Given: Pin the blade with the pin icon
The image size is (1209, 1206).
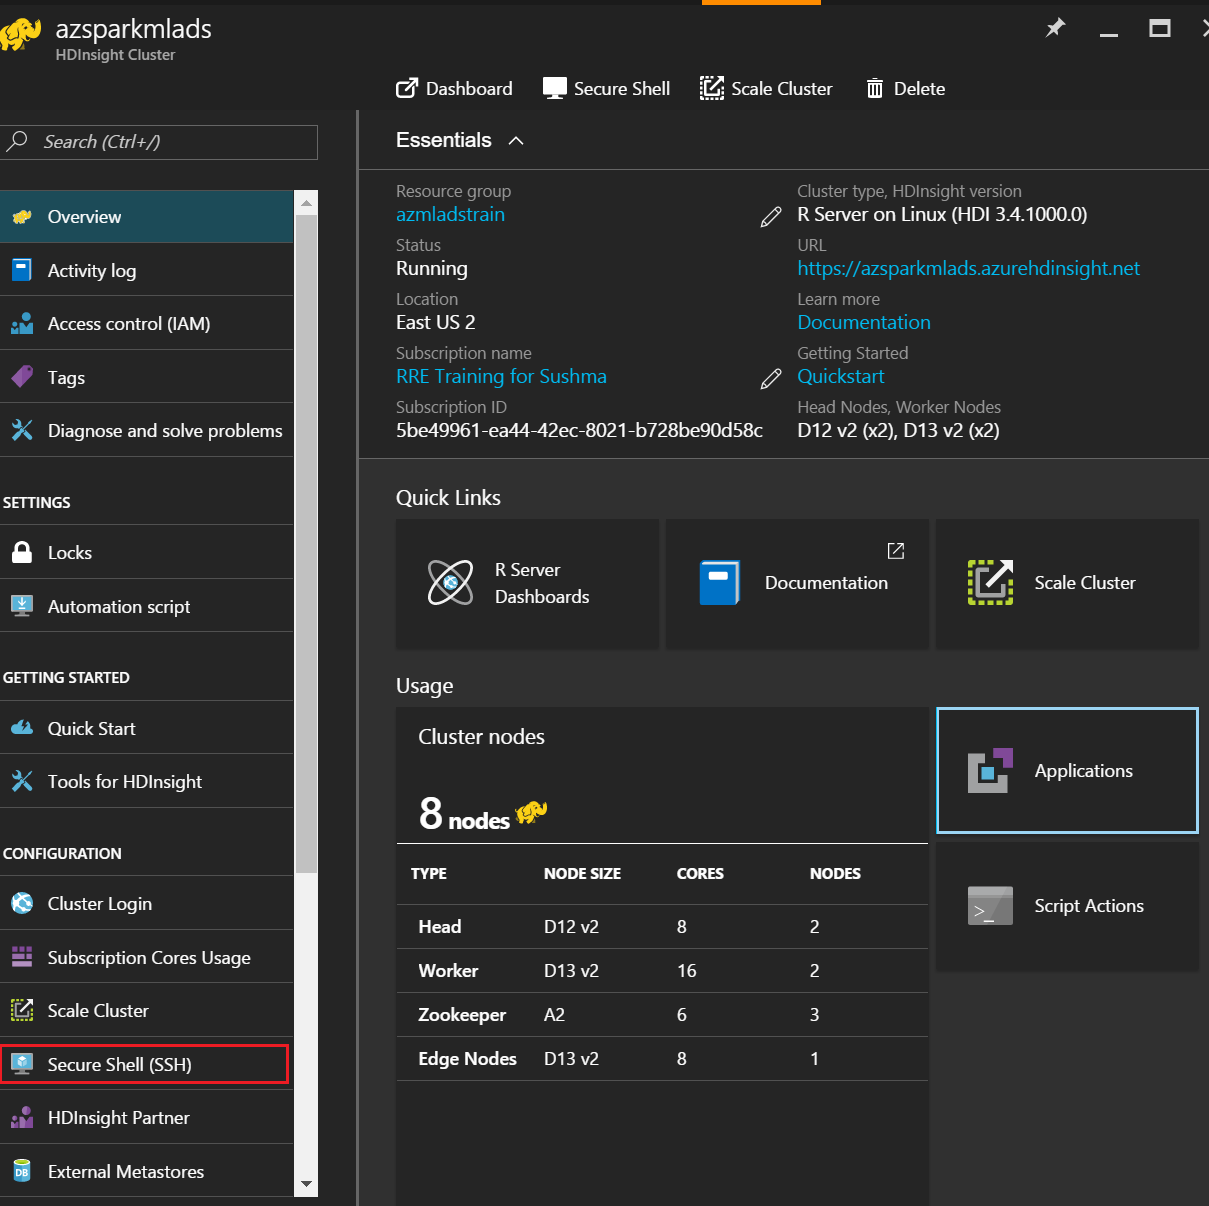Looking at the screenshot, I should coord(1055,28).
